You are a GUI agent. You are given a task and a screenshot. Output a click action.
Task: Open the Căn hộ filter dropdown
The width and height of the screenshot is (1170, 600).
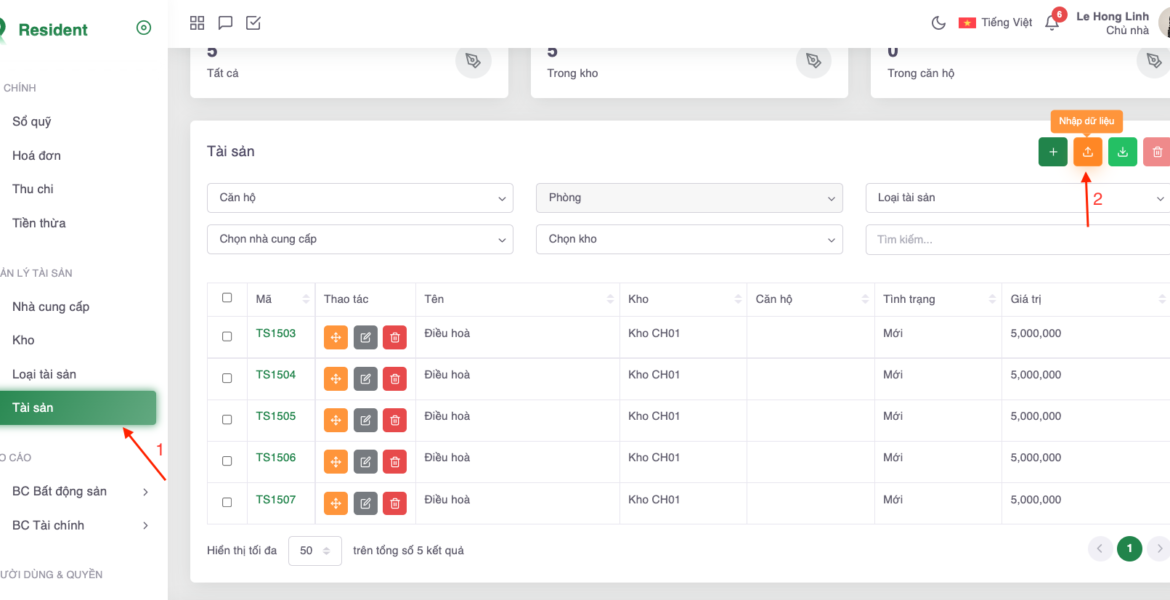(360, 198)
